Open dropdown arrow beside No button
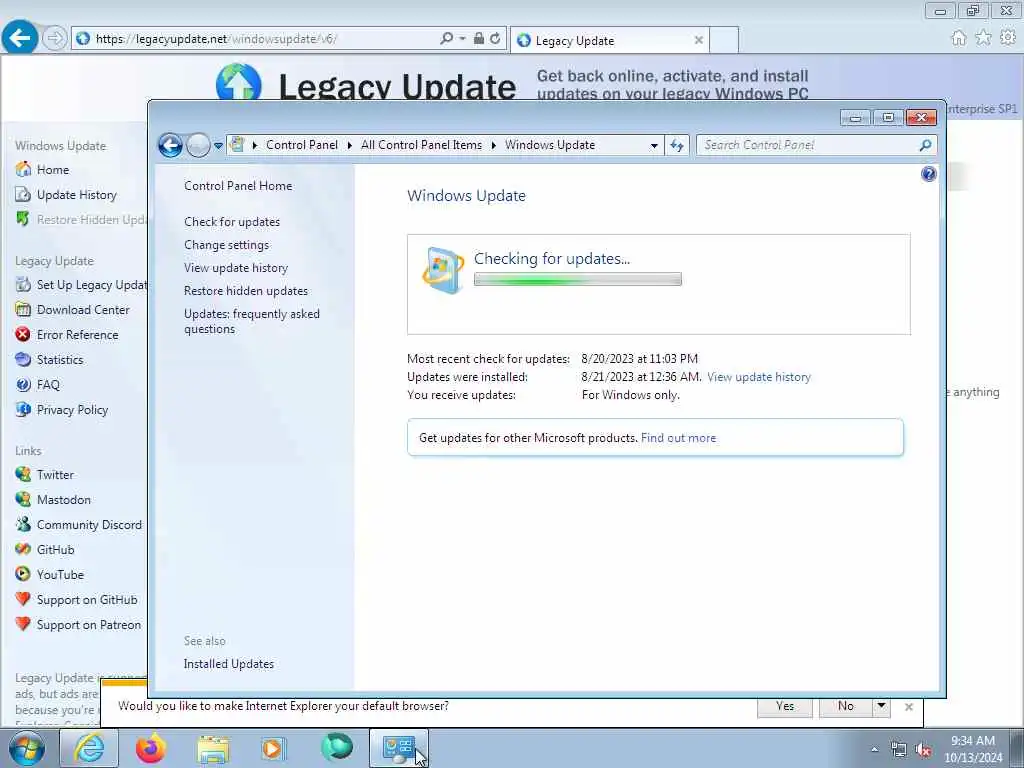Viewport: 1024px width, 768px height. click(881, 707)
